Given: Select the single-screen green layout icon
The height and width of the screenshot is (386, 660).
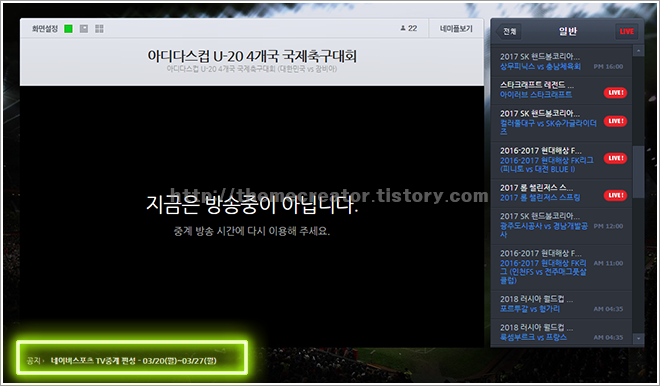Looking at the screenshot, I should (x=68, y=29).
